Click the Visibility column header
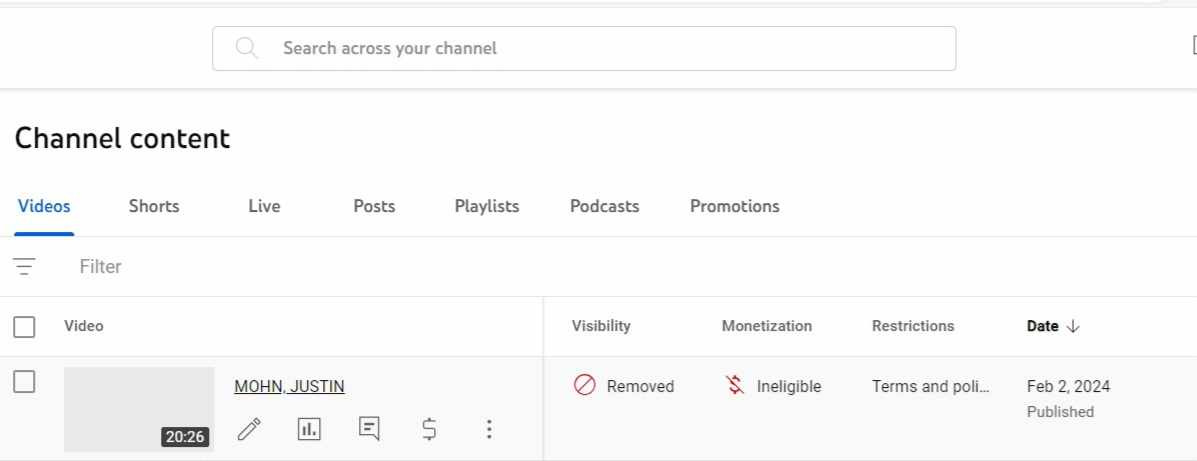 [602, 326]
